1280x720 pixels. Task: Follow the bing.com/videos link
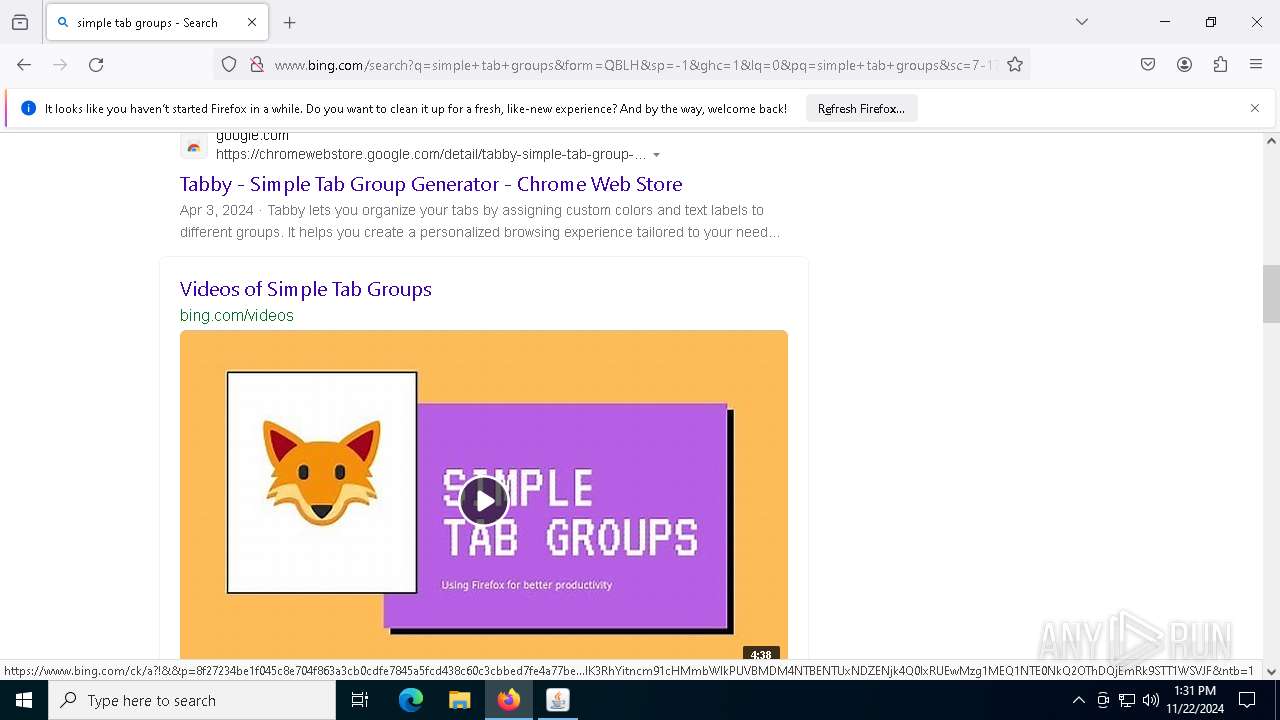click(237, 315)
